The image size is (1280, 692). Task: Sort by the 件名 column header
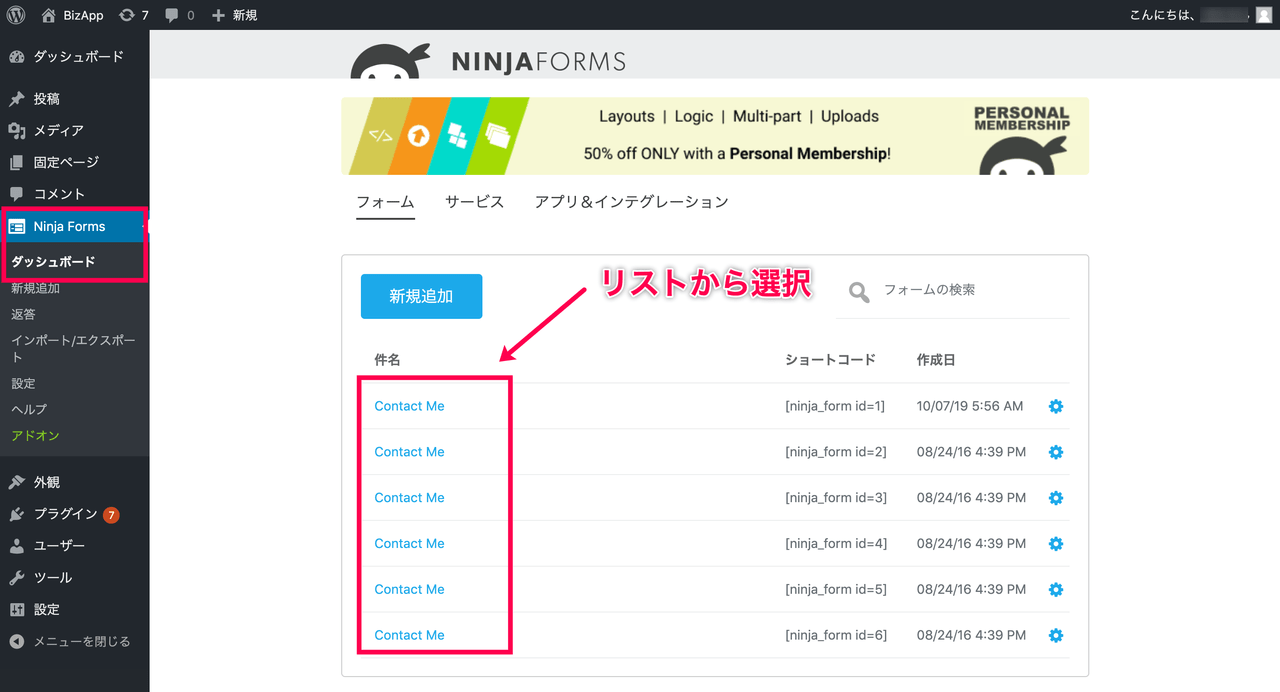pyautogui.click(x=387, y=360)
